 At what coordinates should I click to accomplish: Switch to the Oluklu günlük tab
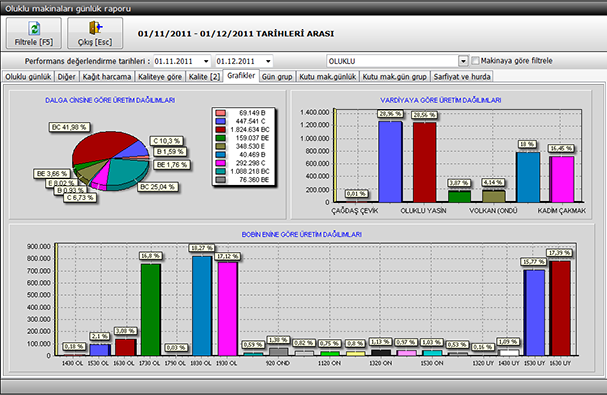[28, 77]
